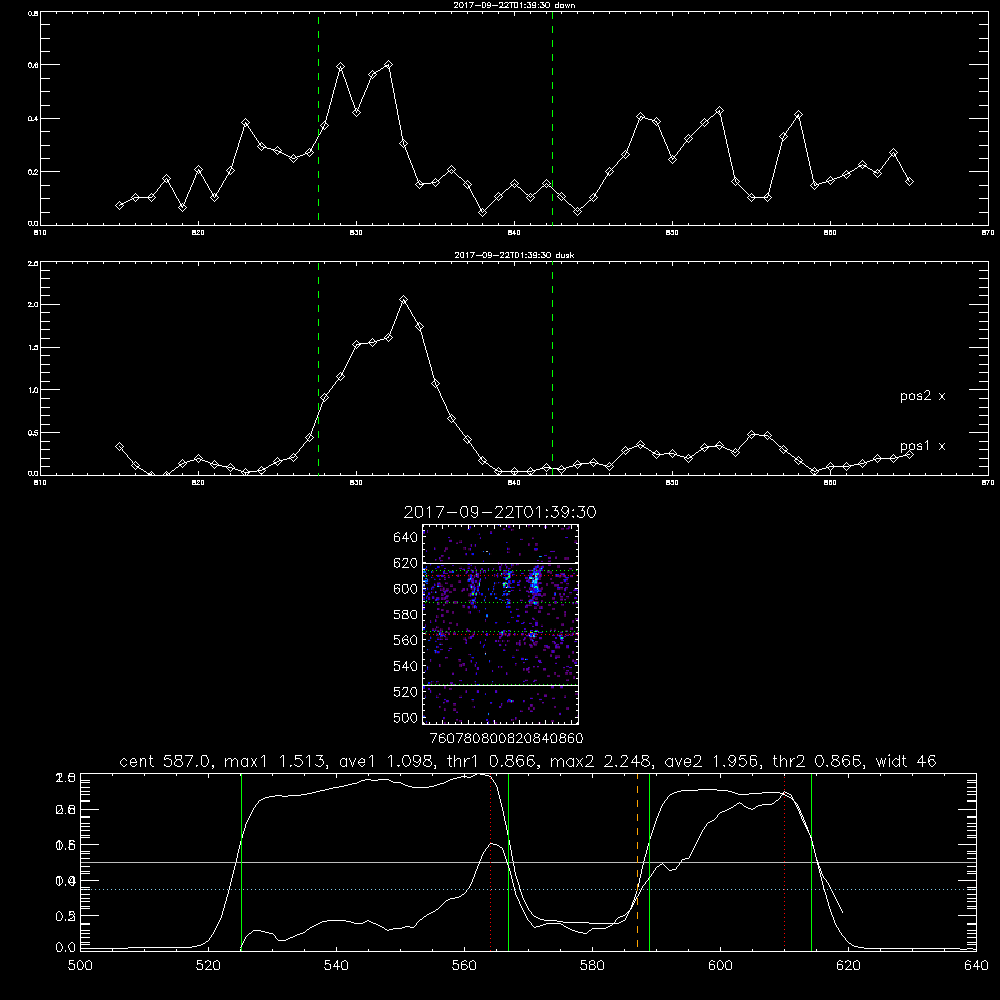The image size is (1000, 1000).
Task: Click the solid horizontal threshold line in bottom plot
Action: [x=529, y=862]
